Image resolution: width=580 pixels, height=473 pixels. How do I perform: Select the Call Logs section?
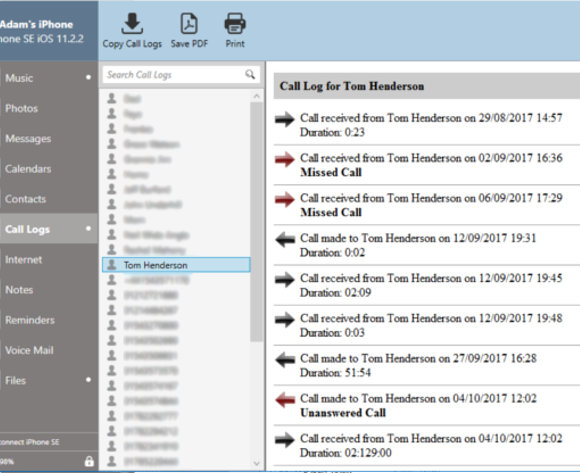tap(49, 229)
